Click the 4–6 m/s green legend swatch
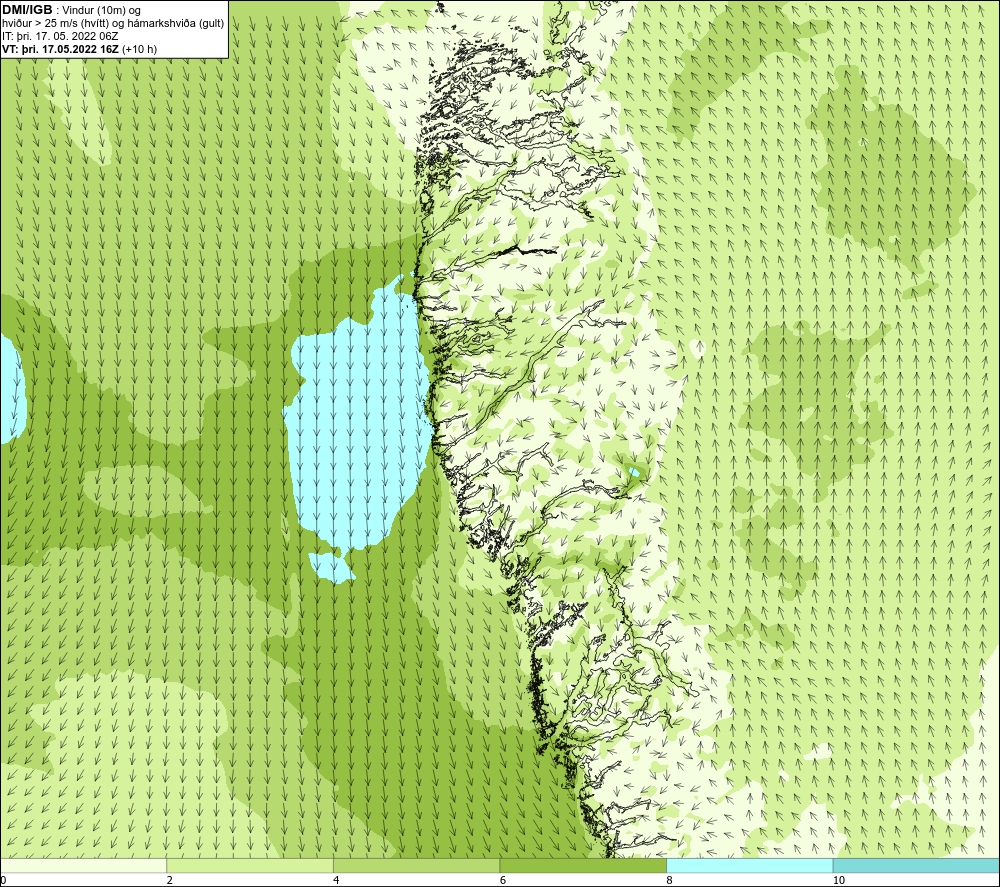Viewport: 1000px width, 887px height. pyautogui.click(x=416, y=865)
